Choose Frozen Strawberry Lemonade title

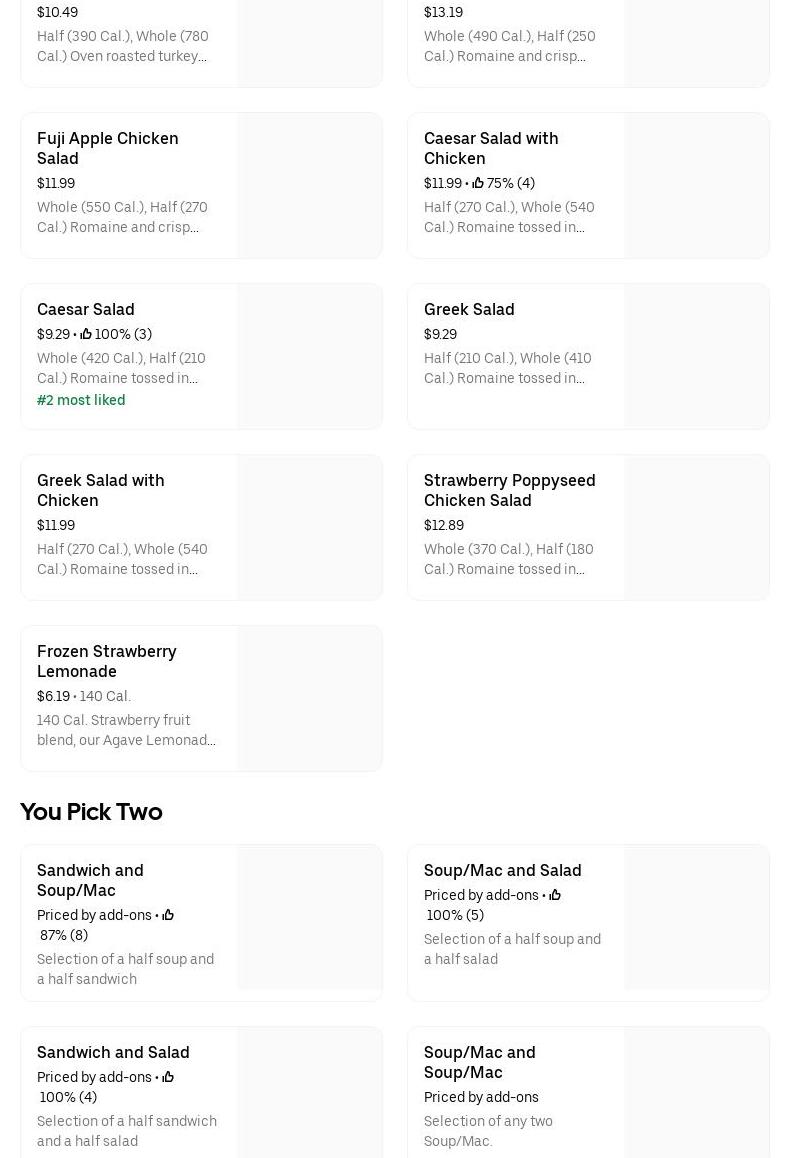[107, 661]
